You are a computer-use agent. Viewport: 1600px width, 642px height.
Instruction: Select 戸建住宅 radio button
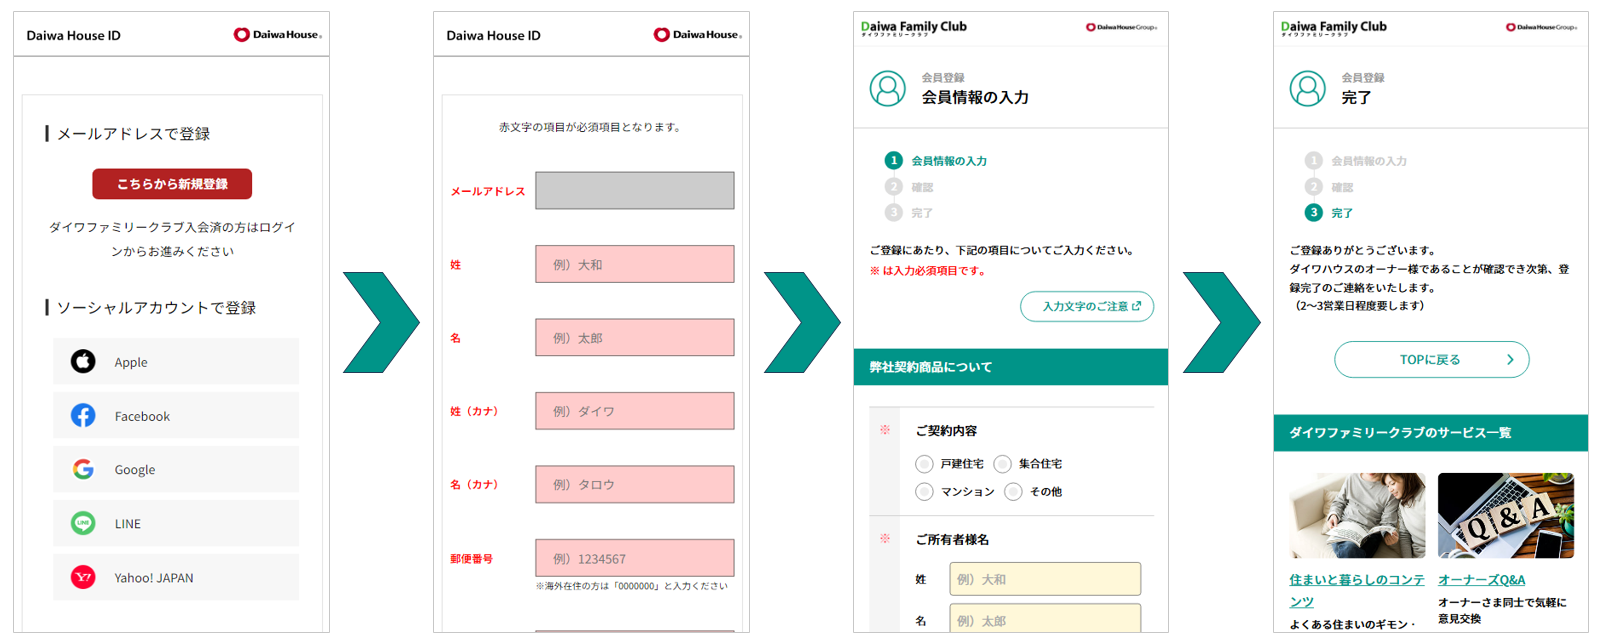[x=924, y=464]
